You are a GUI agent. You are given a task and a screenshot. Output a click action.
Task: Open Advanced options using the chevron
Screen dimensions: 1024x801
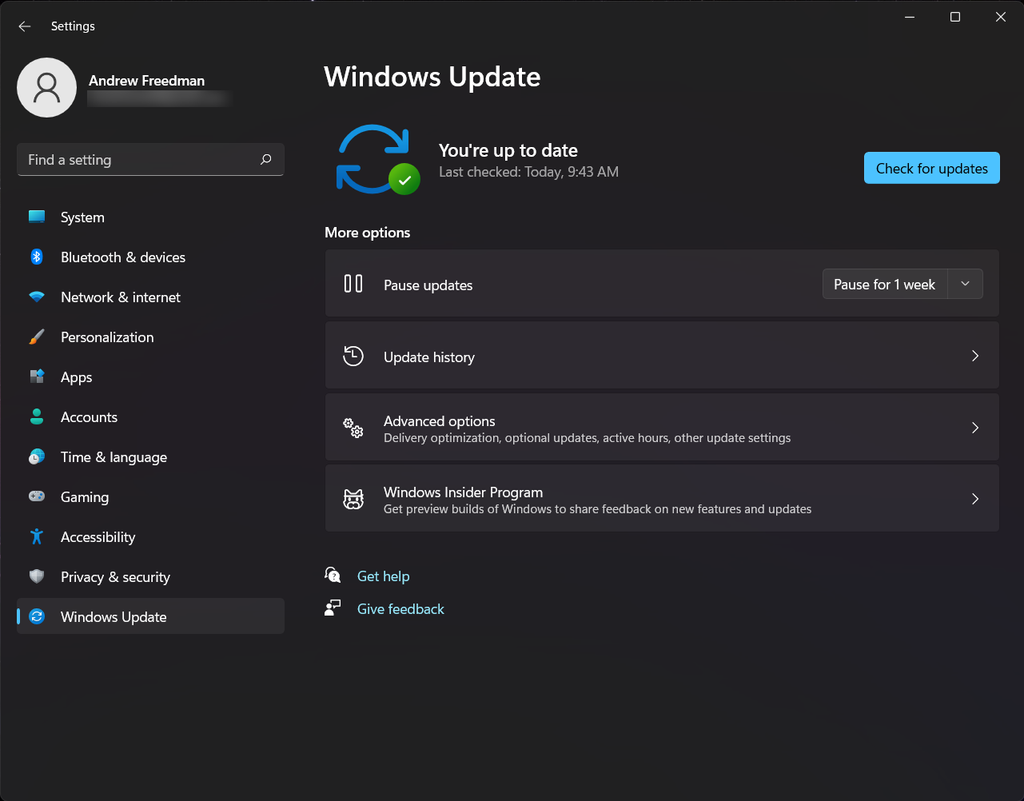[974, 428]
